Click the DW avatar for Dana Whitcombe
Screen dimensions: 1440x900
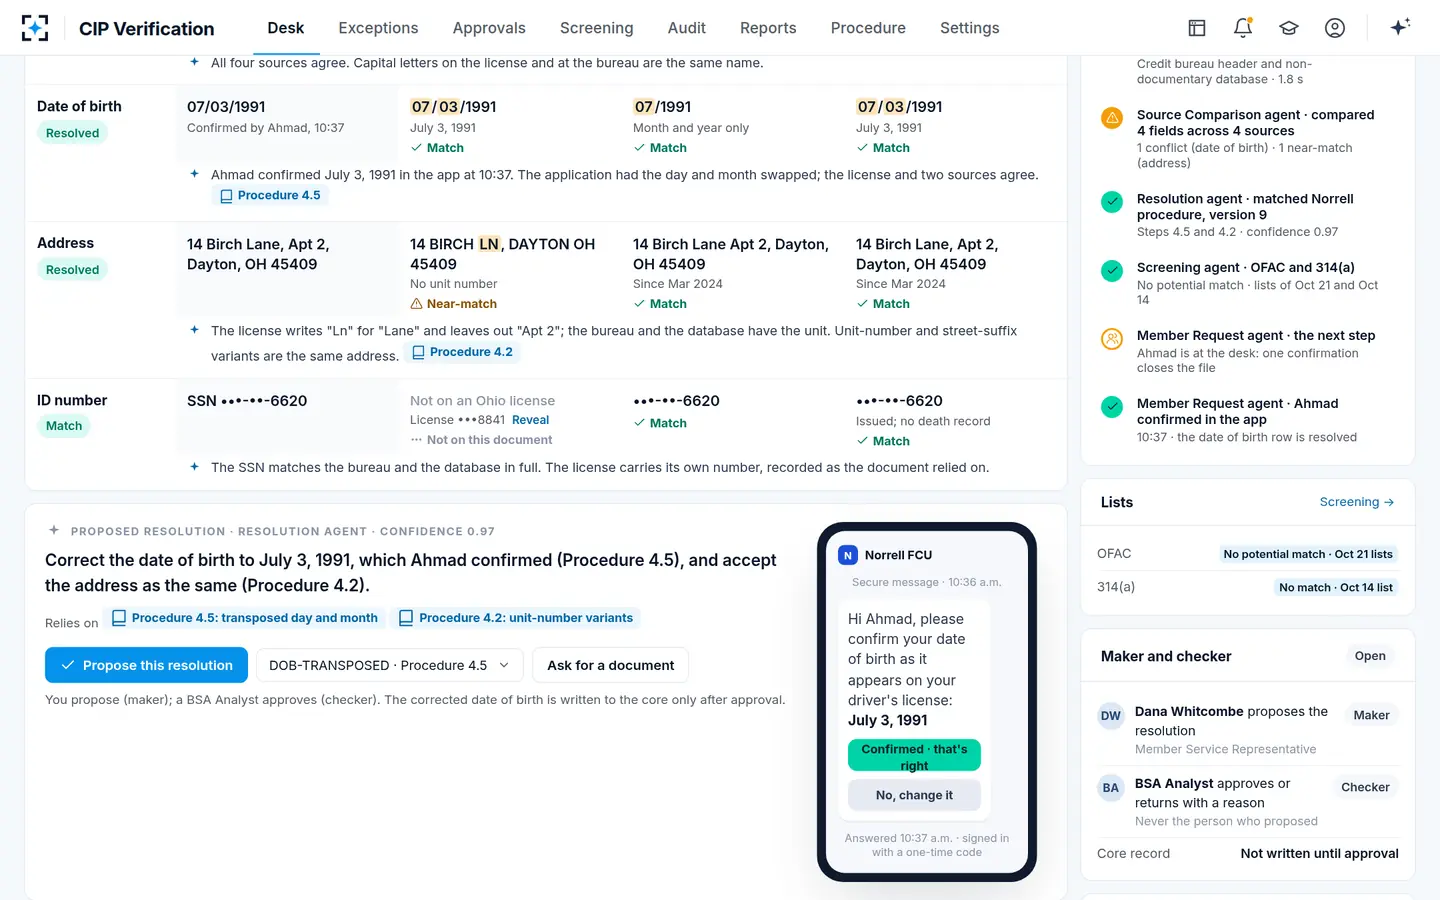click(x=1111, y=716)
